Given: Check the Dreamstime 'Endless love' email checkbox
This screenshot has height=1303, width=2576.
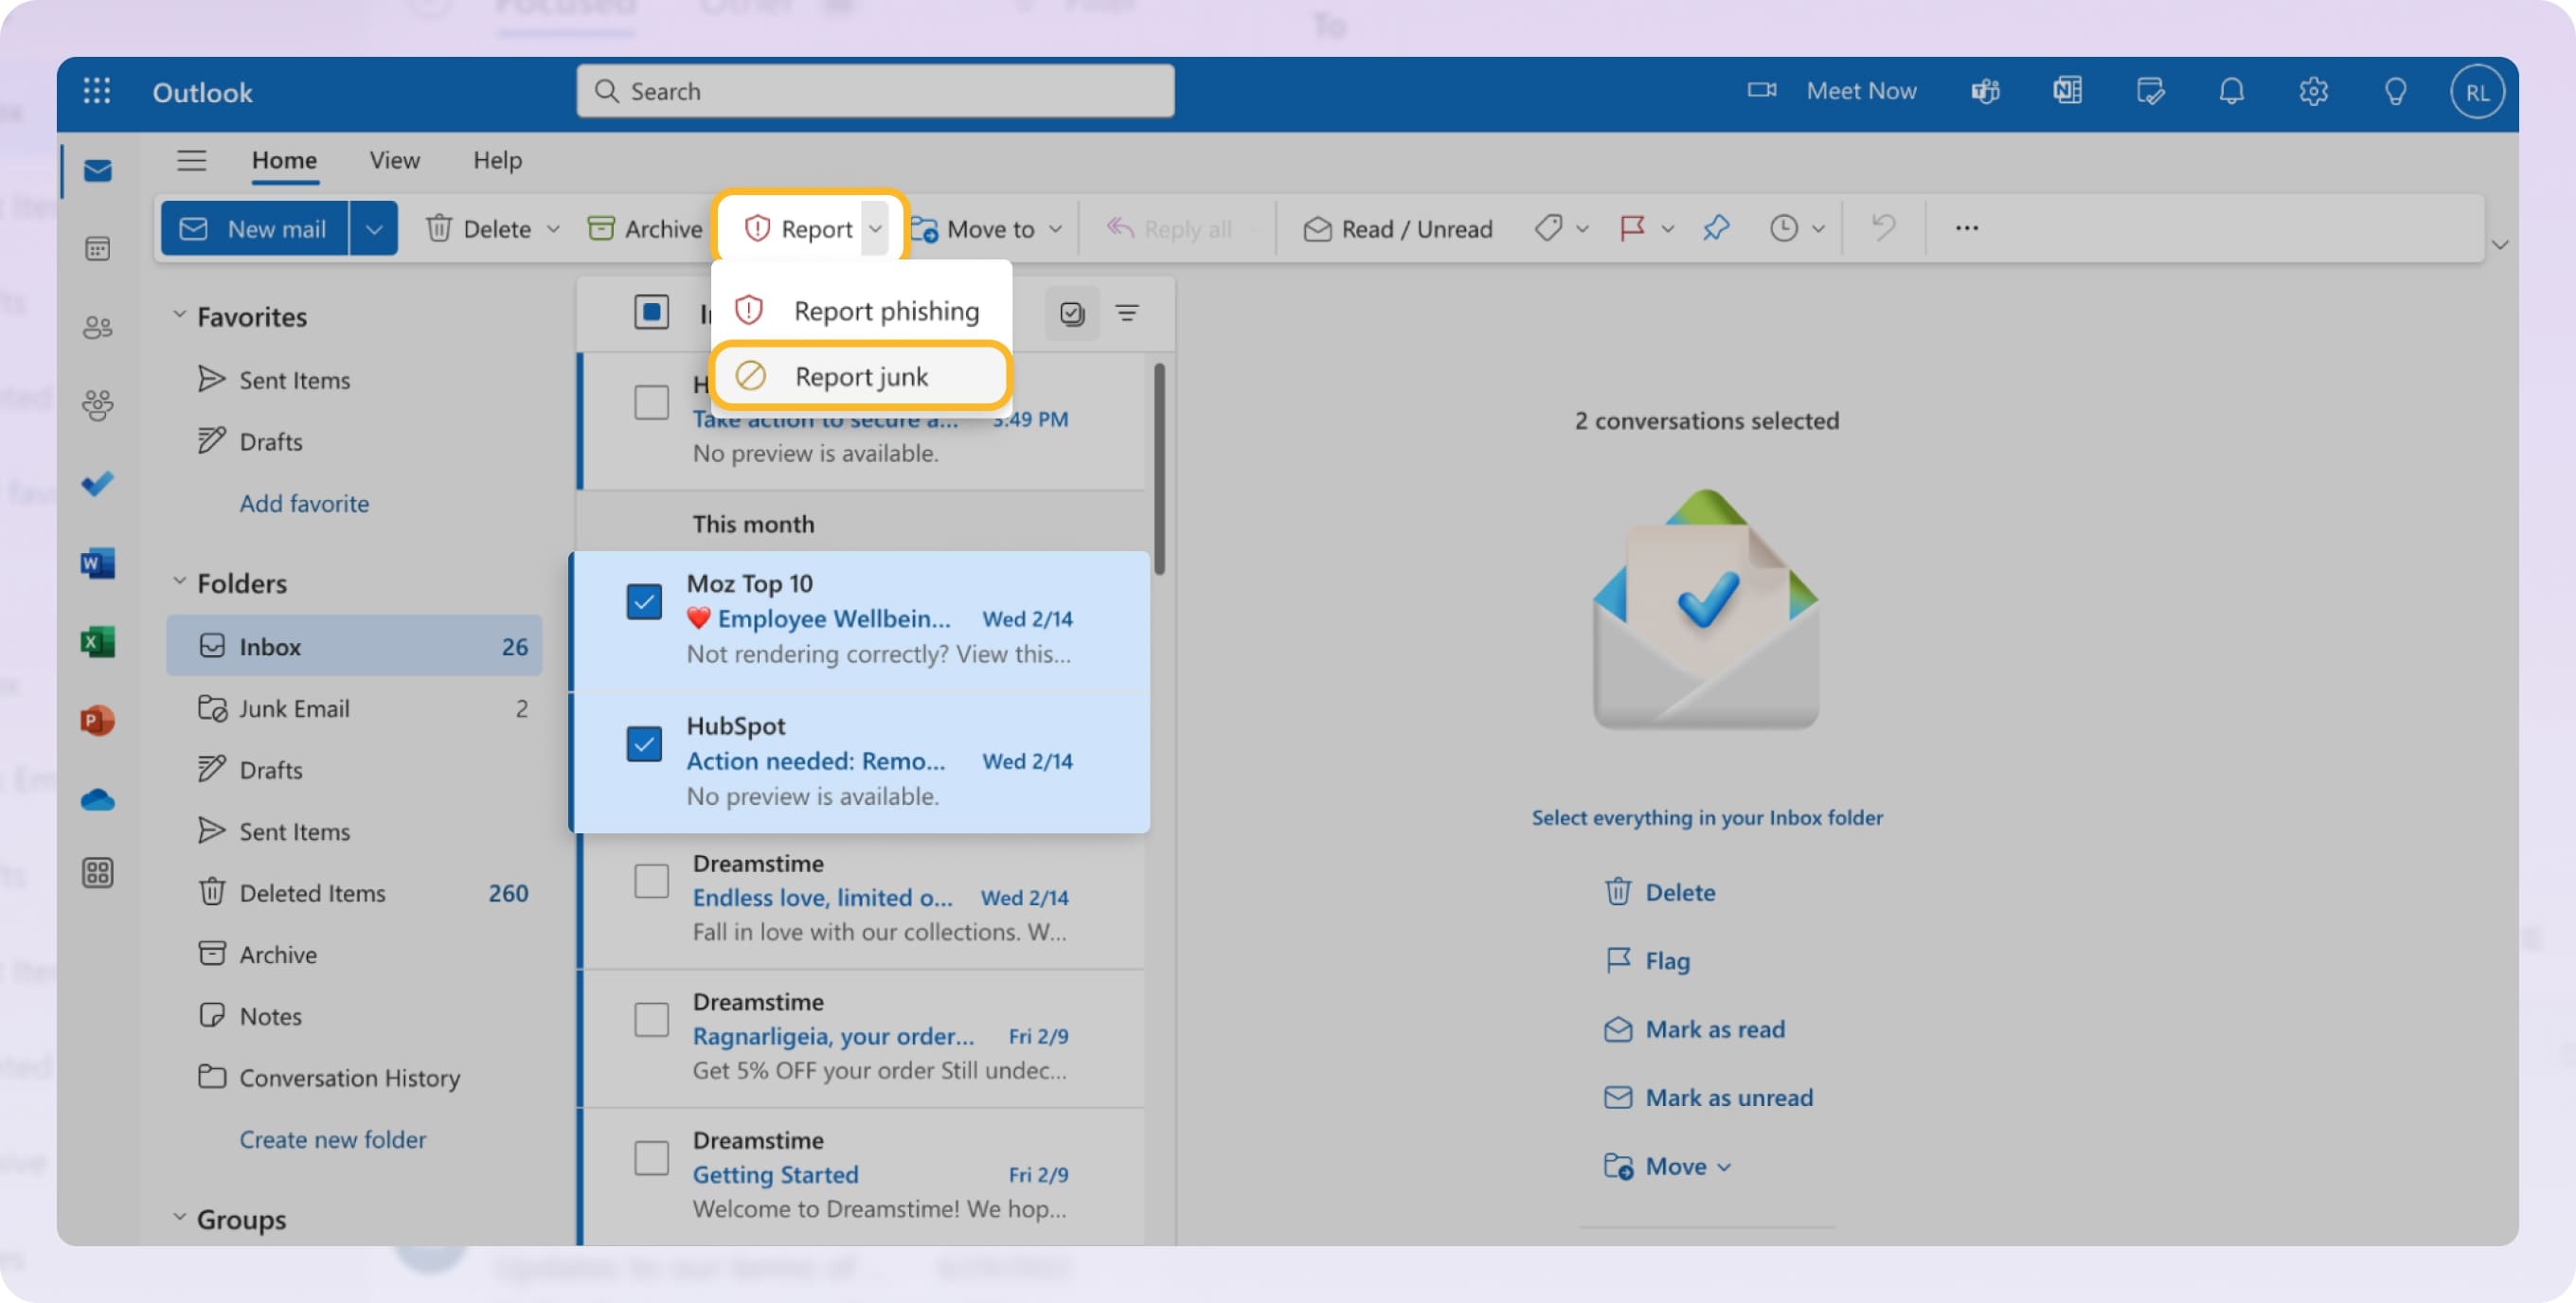Looking at the screenshot, I should [652, 880].
